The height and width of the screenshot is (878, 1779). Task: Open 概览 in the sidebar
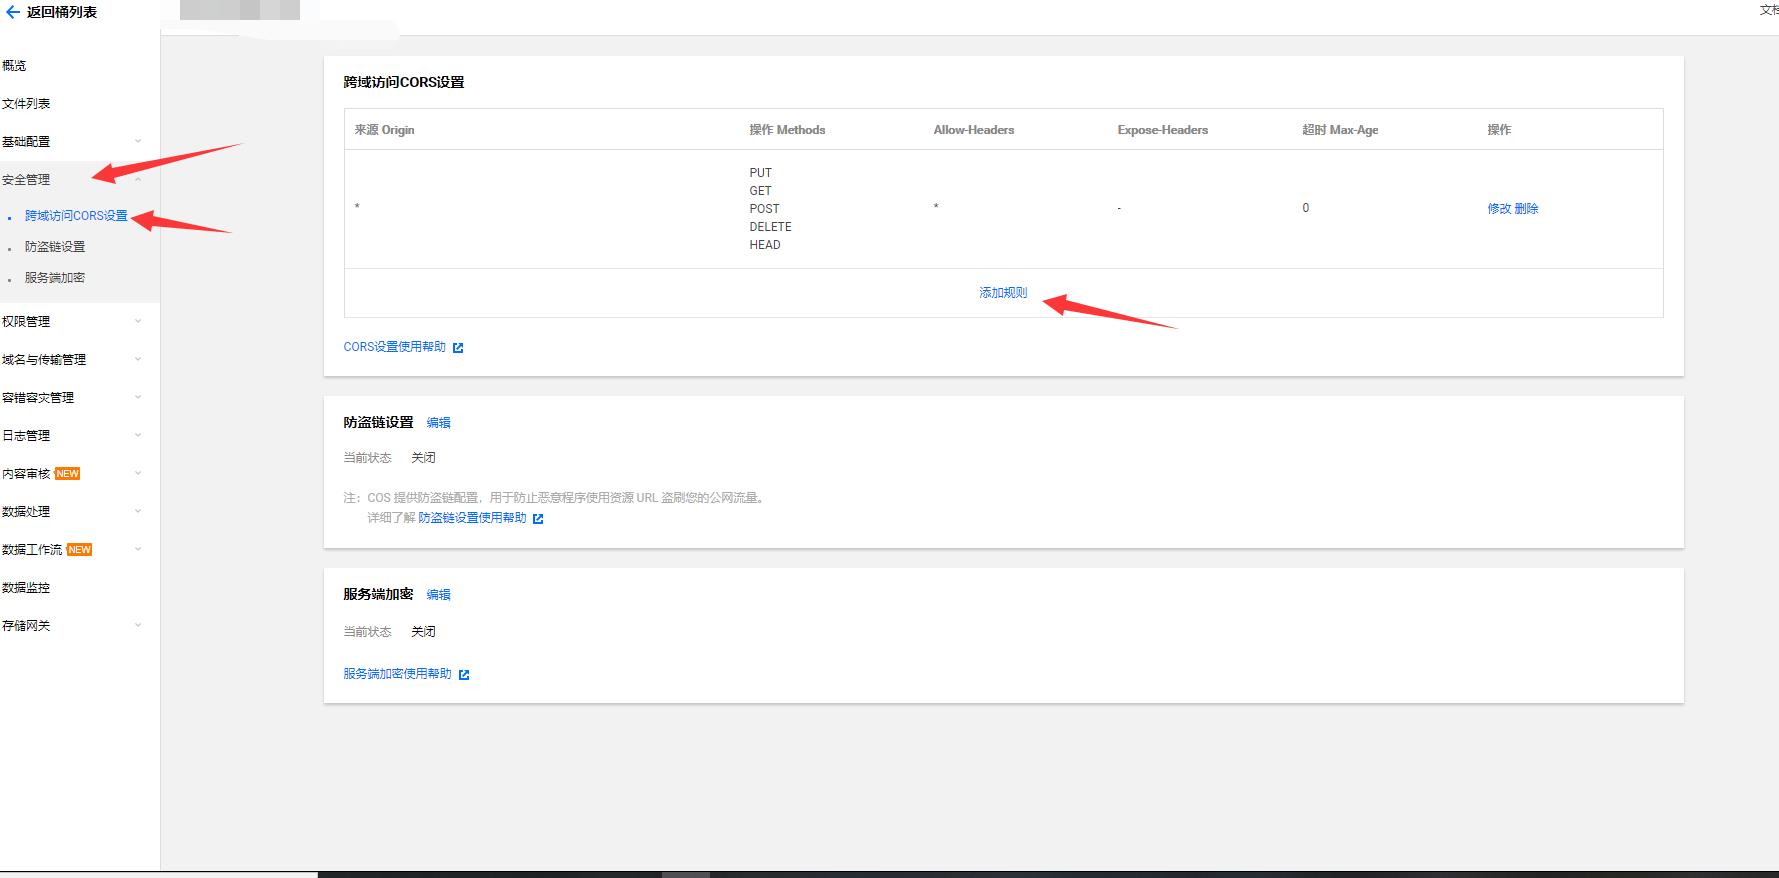click(14, 66)
